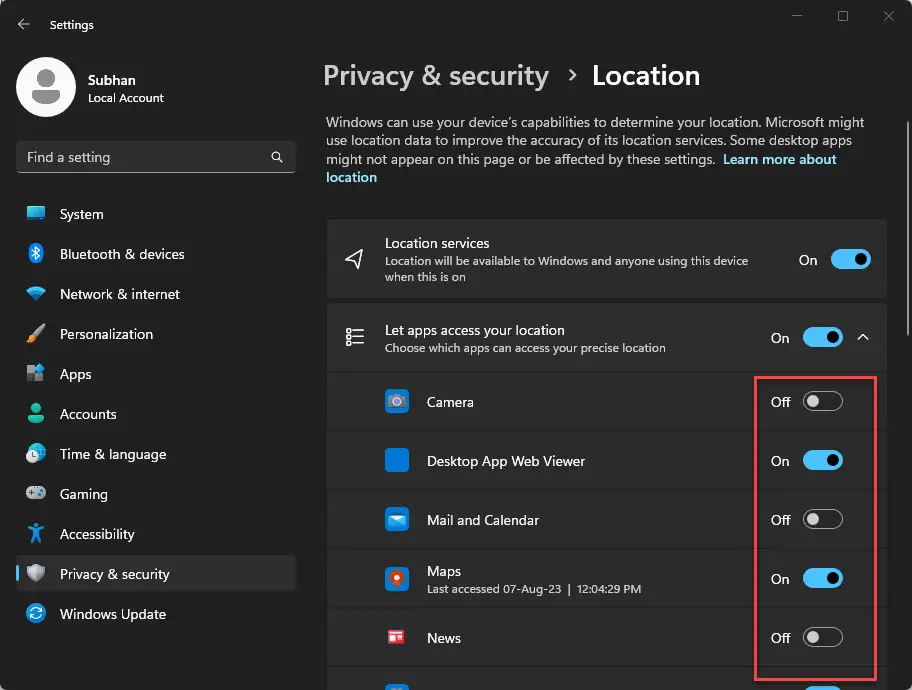912x690 pixels.
Task: Click the Location services arrow icon
Action: [354, 259]
